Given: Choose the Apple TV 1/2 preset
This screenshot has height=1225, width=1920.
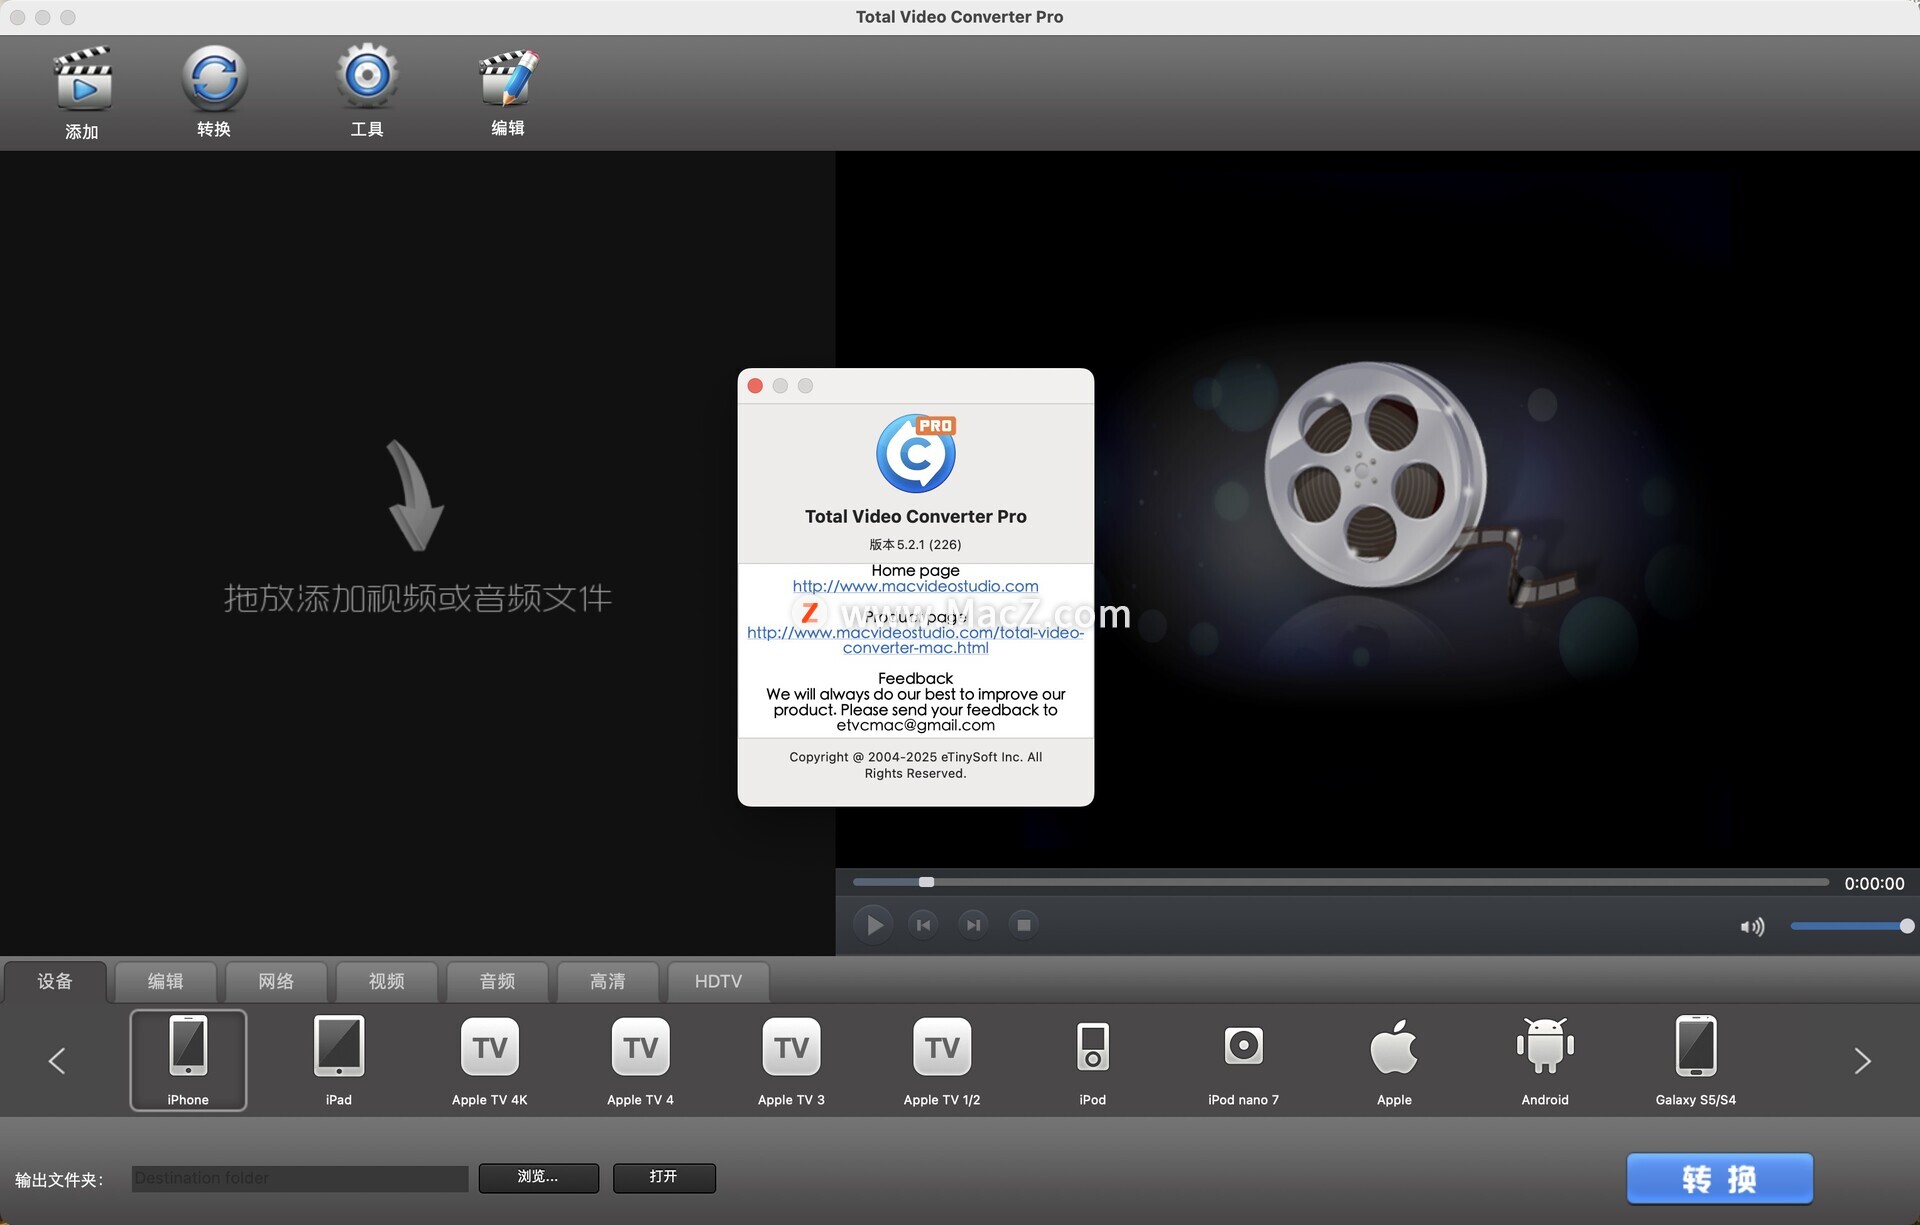Looking at the screenshot, I should [942, 1060].
